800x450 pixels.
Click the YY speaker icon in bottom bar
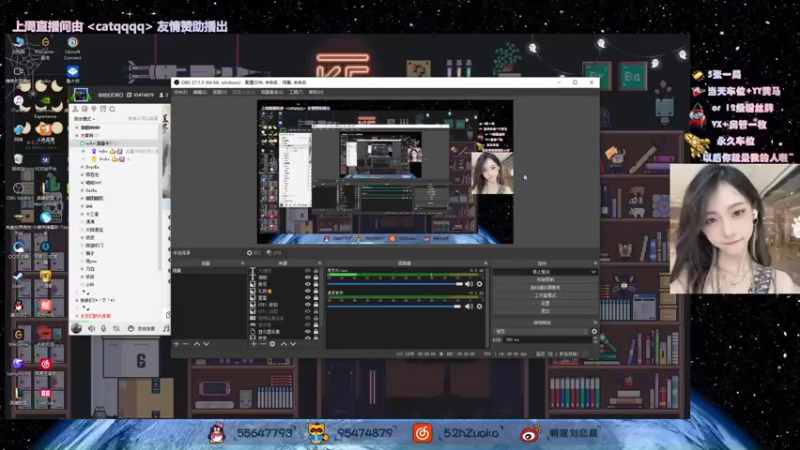click(x=91, y=329)
